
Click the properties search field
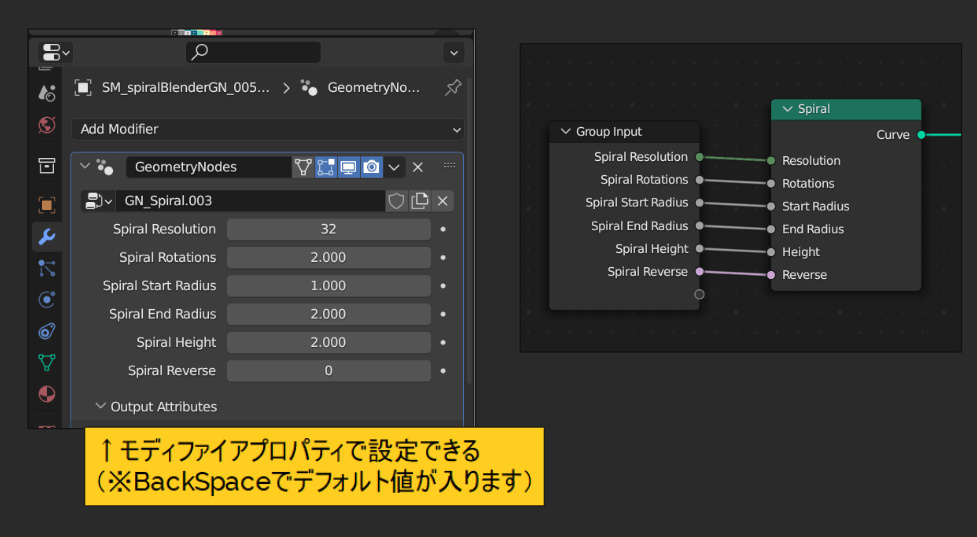(x=253, y=52)
